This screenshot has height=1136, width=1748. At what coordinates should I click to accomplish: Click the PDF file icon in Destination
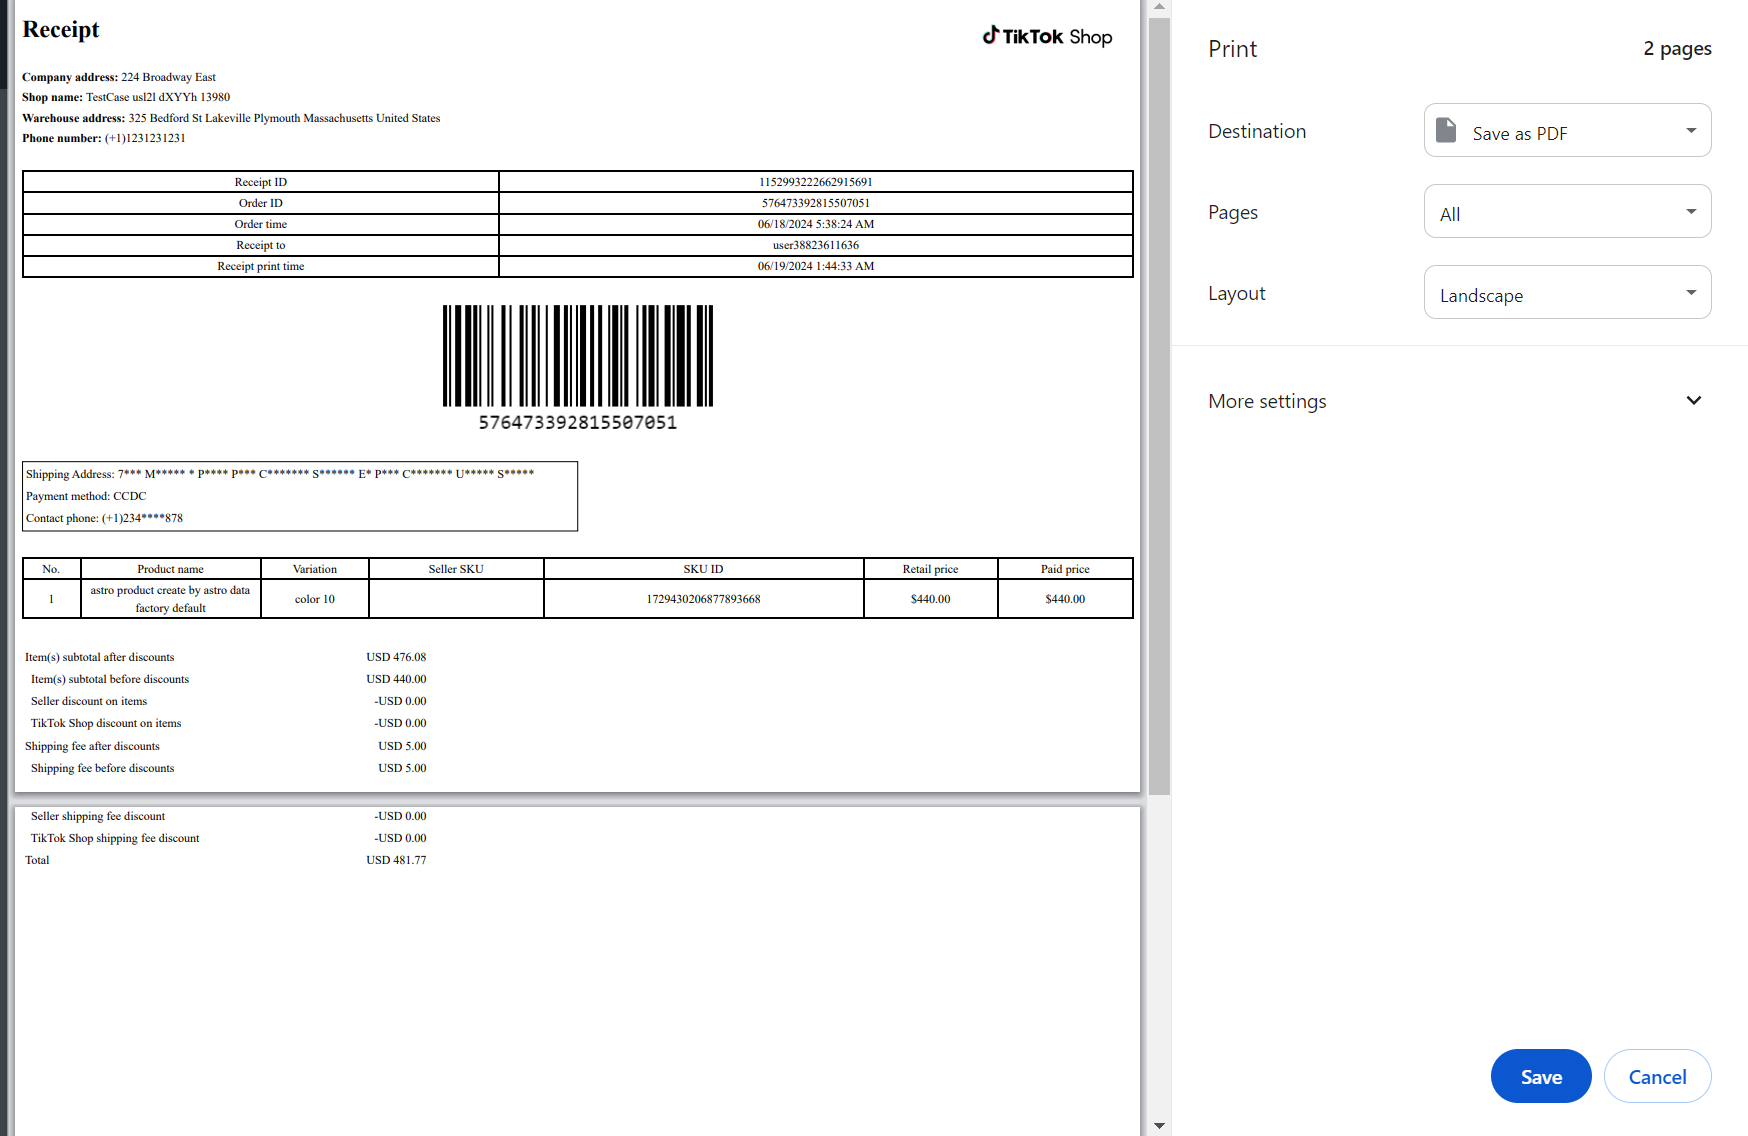pyautogui.click(x=1446, y=130)
